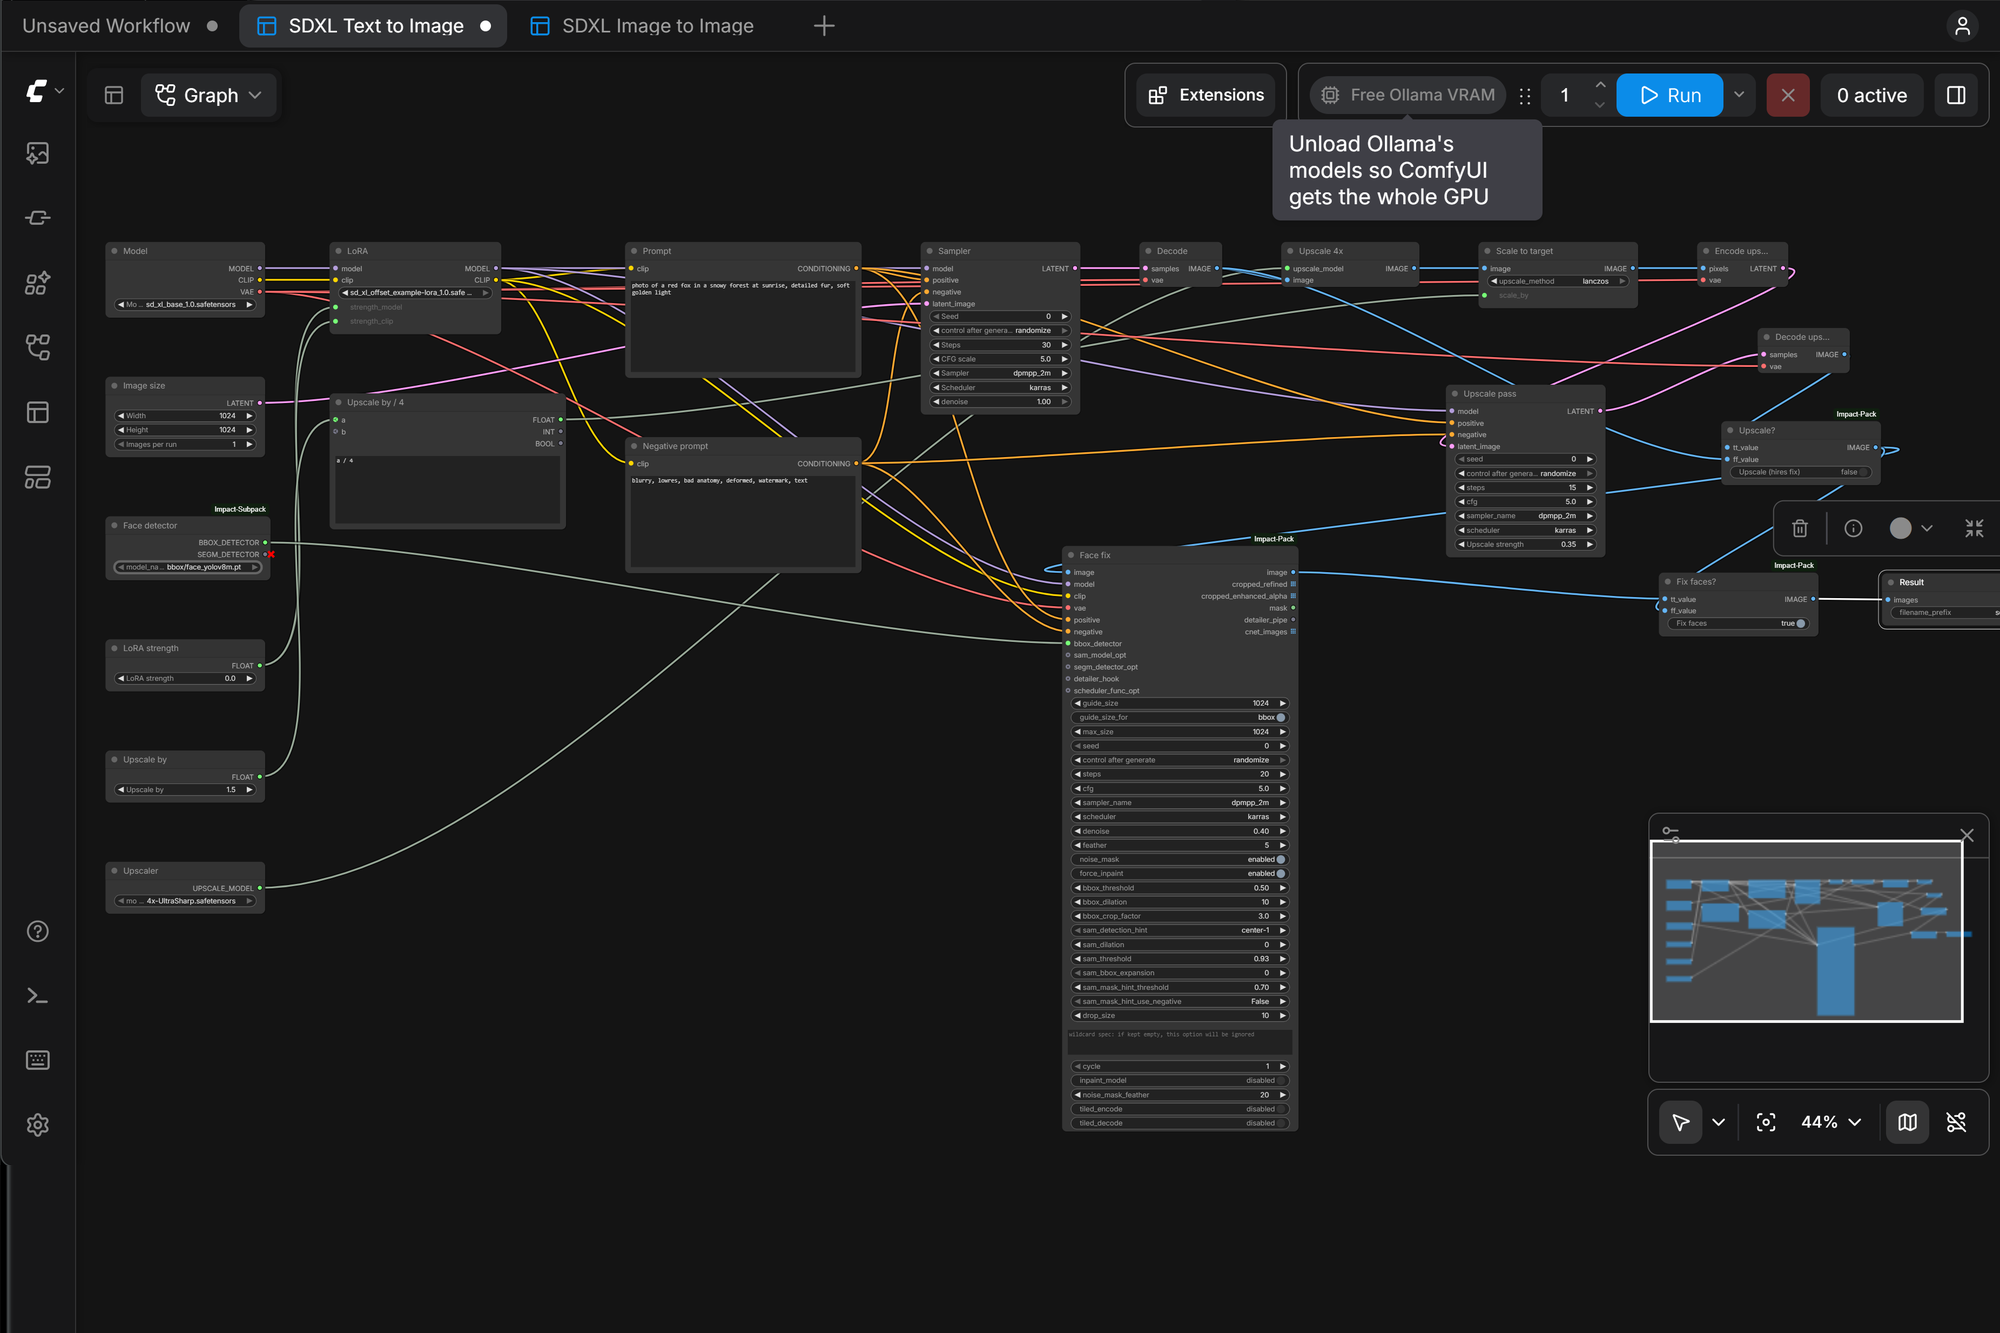
Task: Fit the view to the graph
Action: point(1766,1122)
